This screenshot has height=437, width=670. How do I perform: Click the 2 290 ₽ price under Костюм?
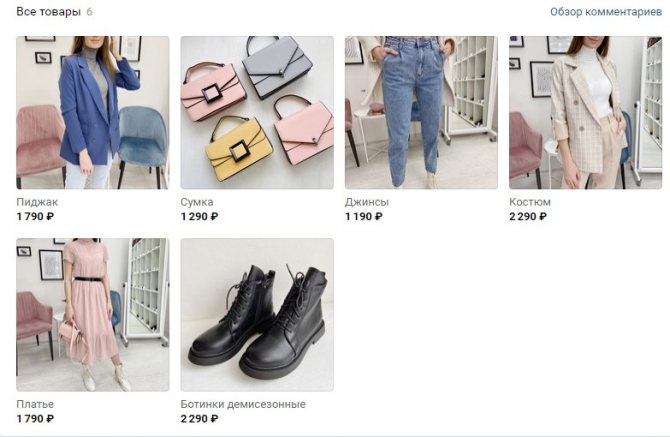point(528,217)
